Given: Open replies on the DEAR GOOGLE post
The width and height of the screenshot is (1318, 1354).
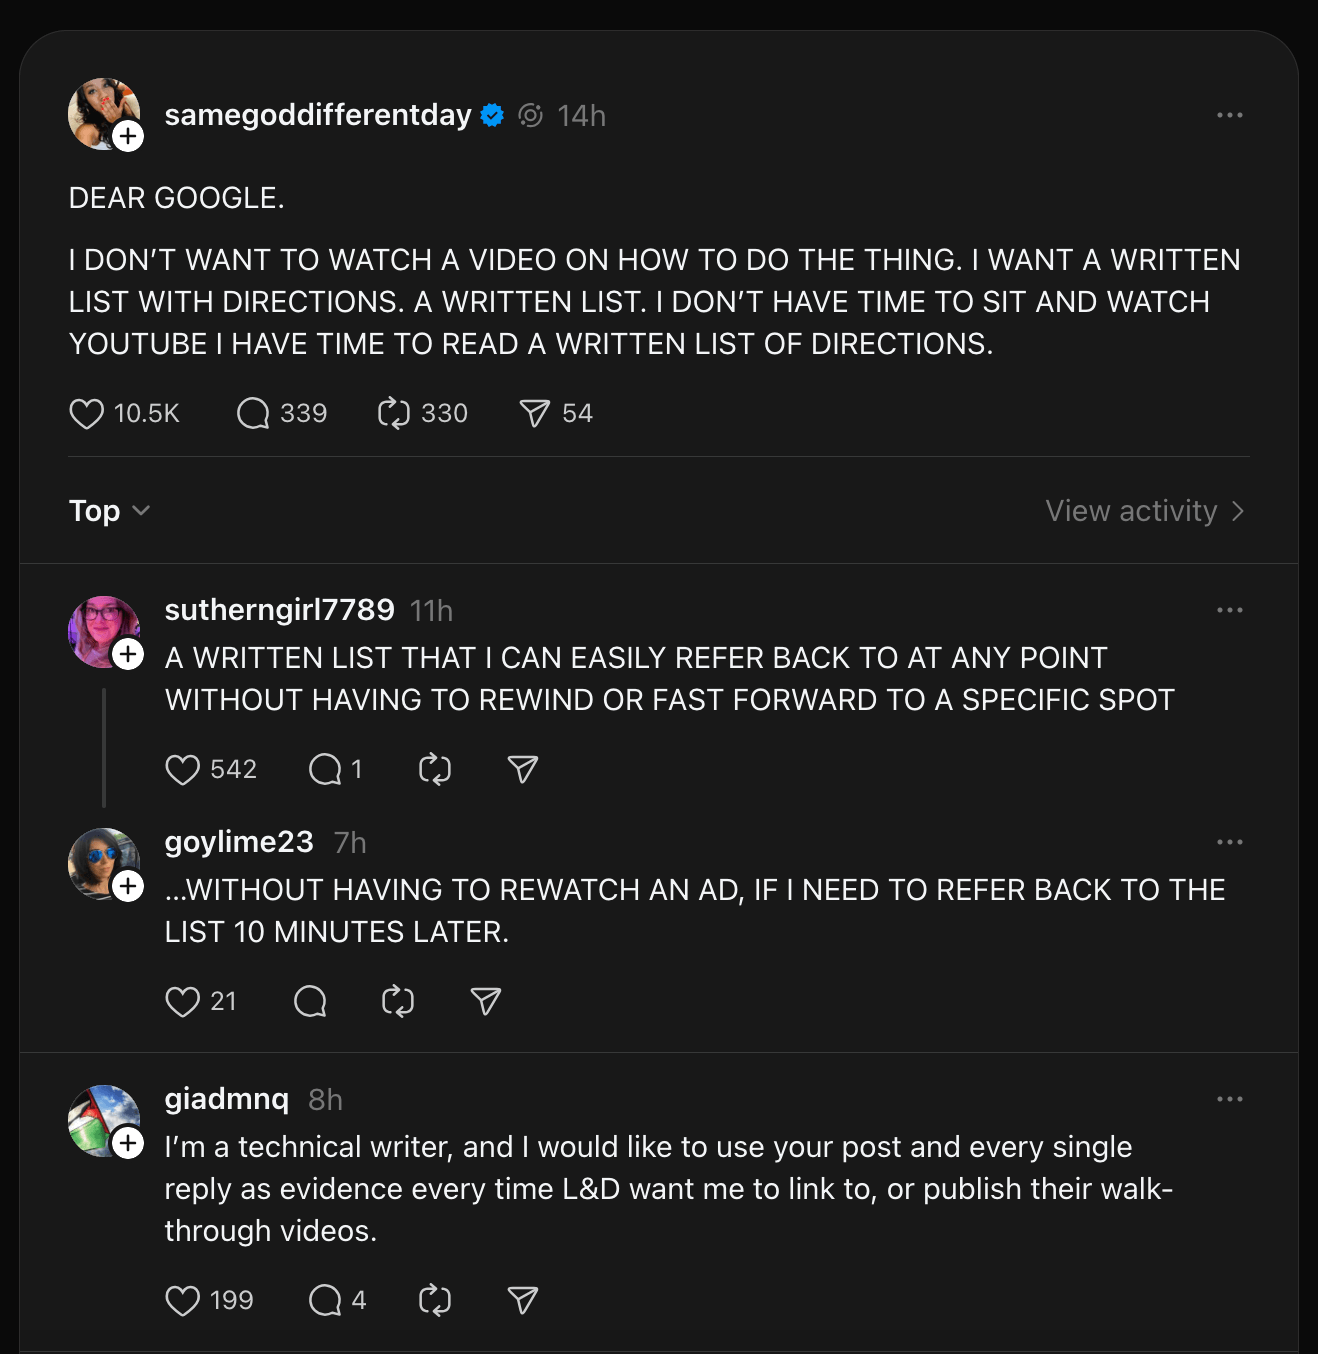Looking at the screenshot, I should click(253, 414).
